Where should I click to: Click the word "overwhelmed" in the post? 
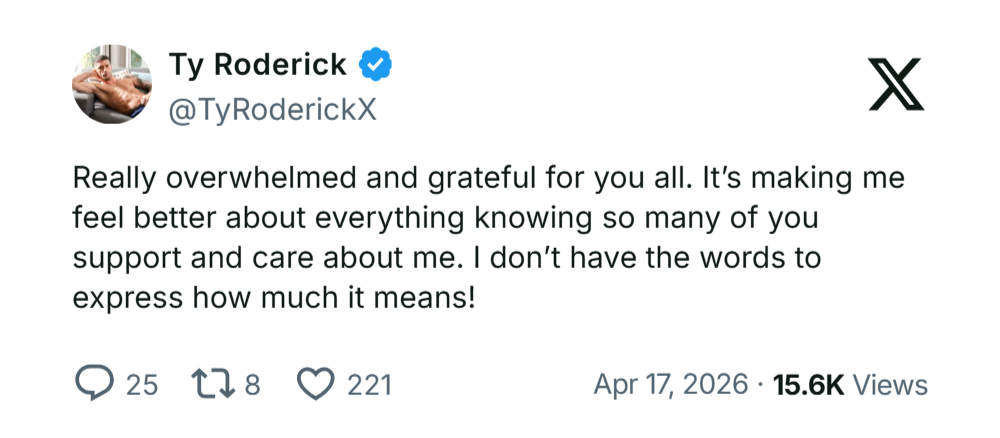pyautogui.click(x=279, y=179)
